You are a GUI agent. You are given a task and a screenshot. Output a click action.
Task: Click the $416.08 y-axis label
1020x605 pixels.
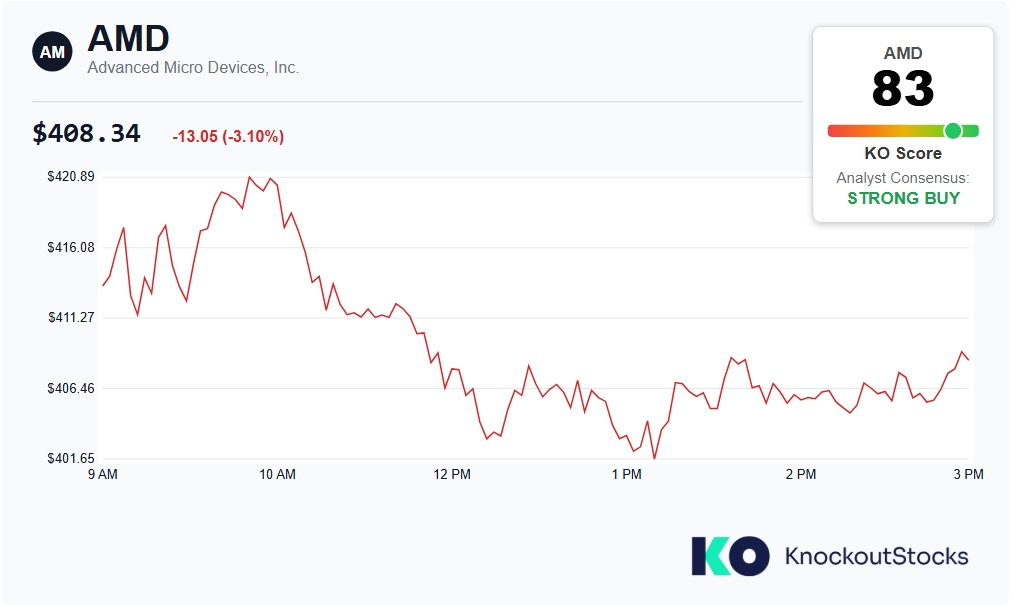pos(71,247)
